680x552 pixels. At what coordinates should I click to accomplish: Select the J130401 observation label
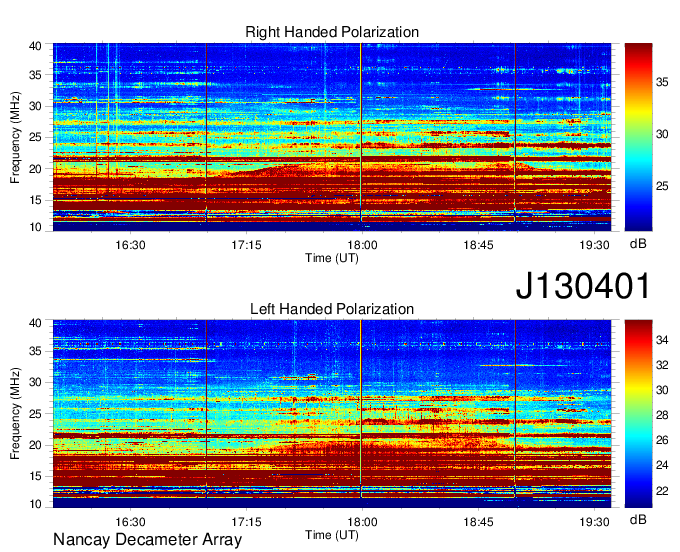point(583,286)
